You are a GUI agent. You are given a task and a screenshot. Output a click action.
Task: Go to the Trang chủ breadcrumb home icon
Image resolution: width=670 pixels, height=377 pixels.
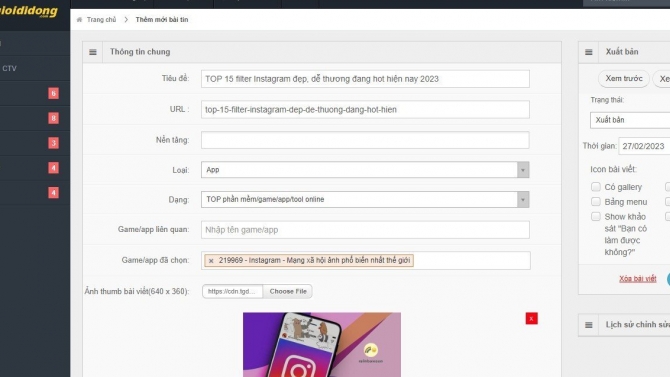tap(79, 20)
